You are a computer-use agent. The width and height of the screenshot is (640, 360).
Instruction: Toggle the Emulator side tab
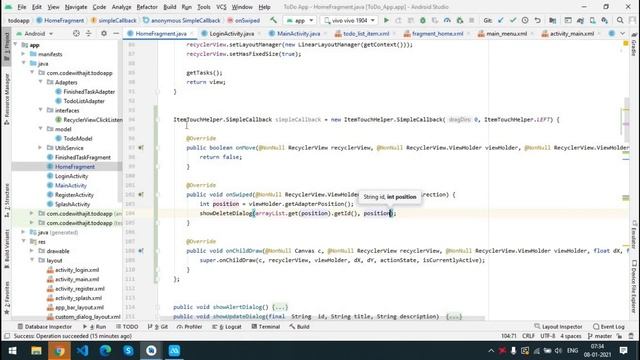click(634, 235)
